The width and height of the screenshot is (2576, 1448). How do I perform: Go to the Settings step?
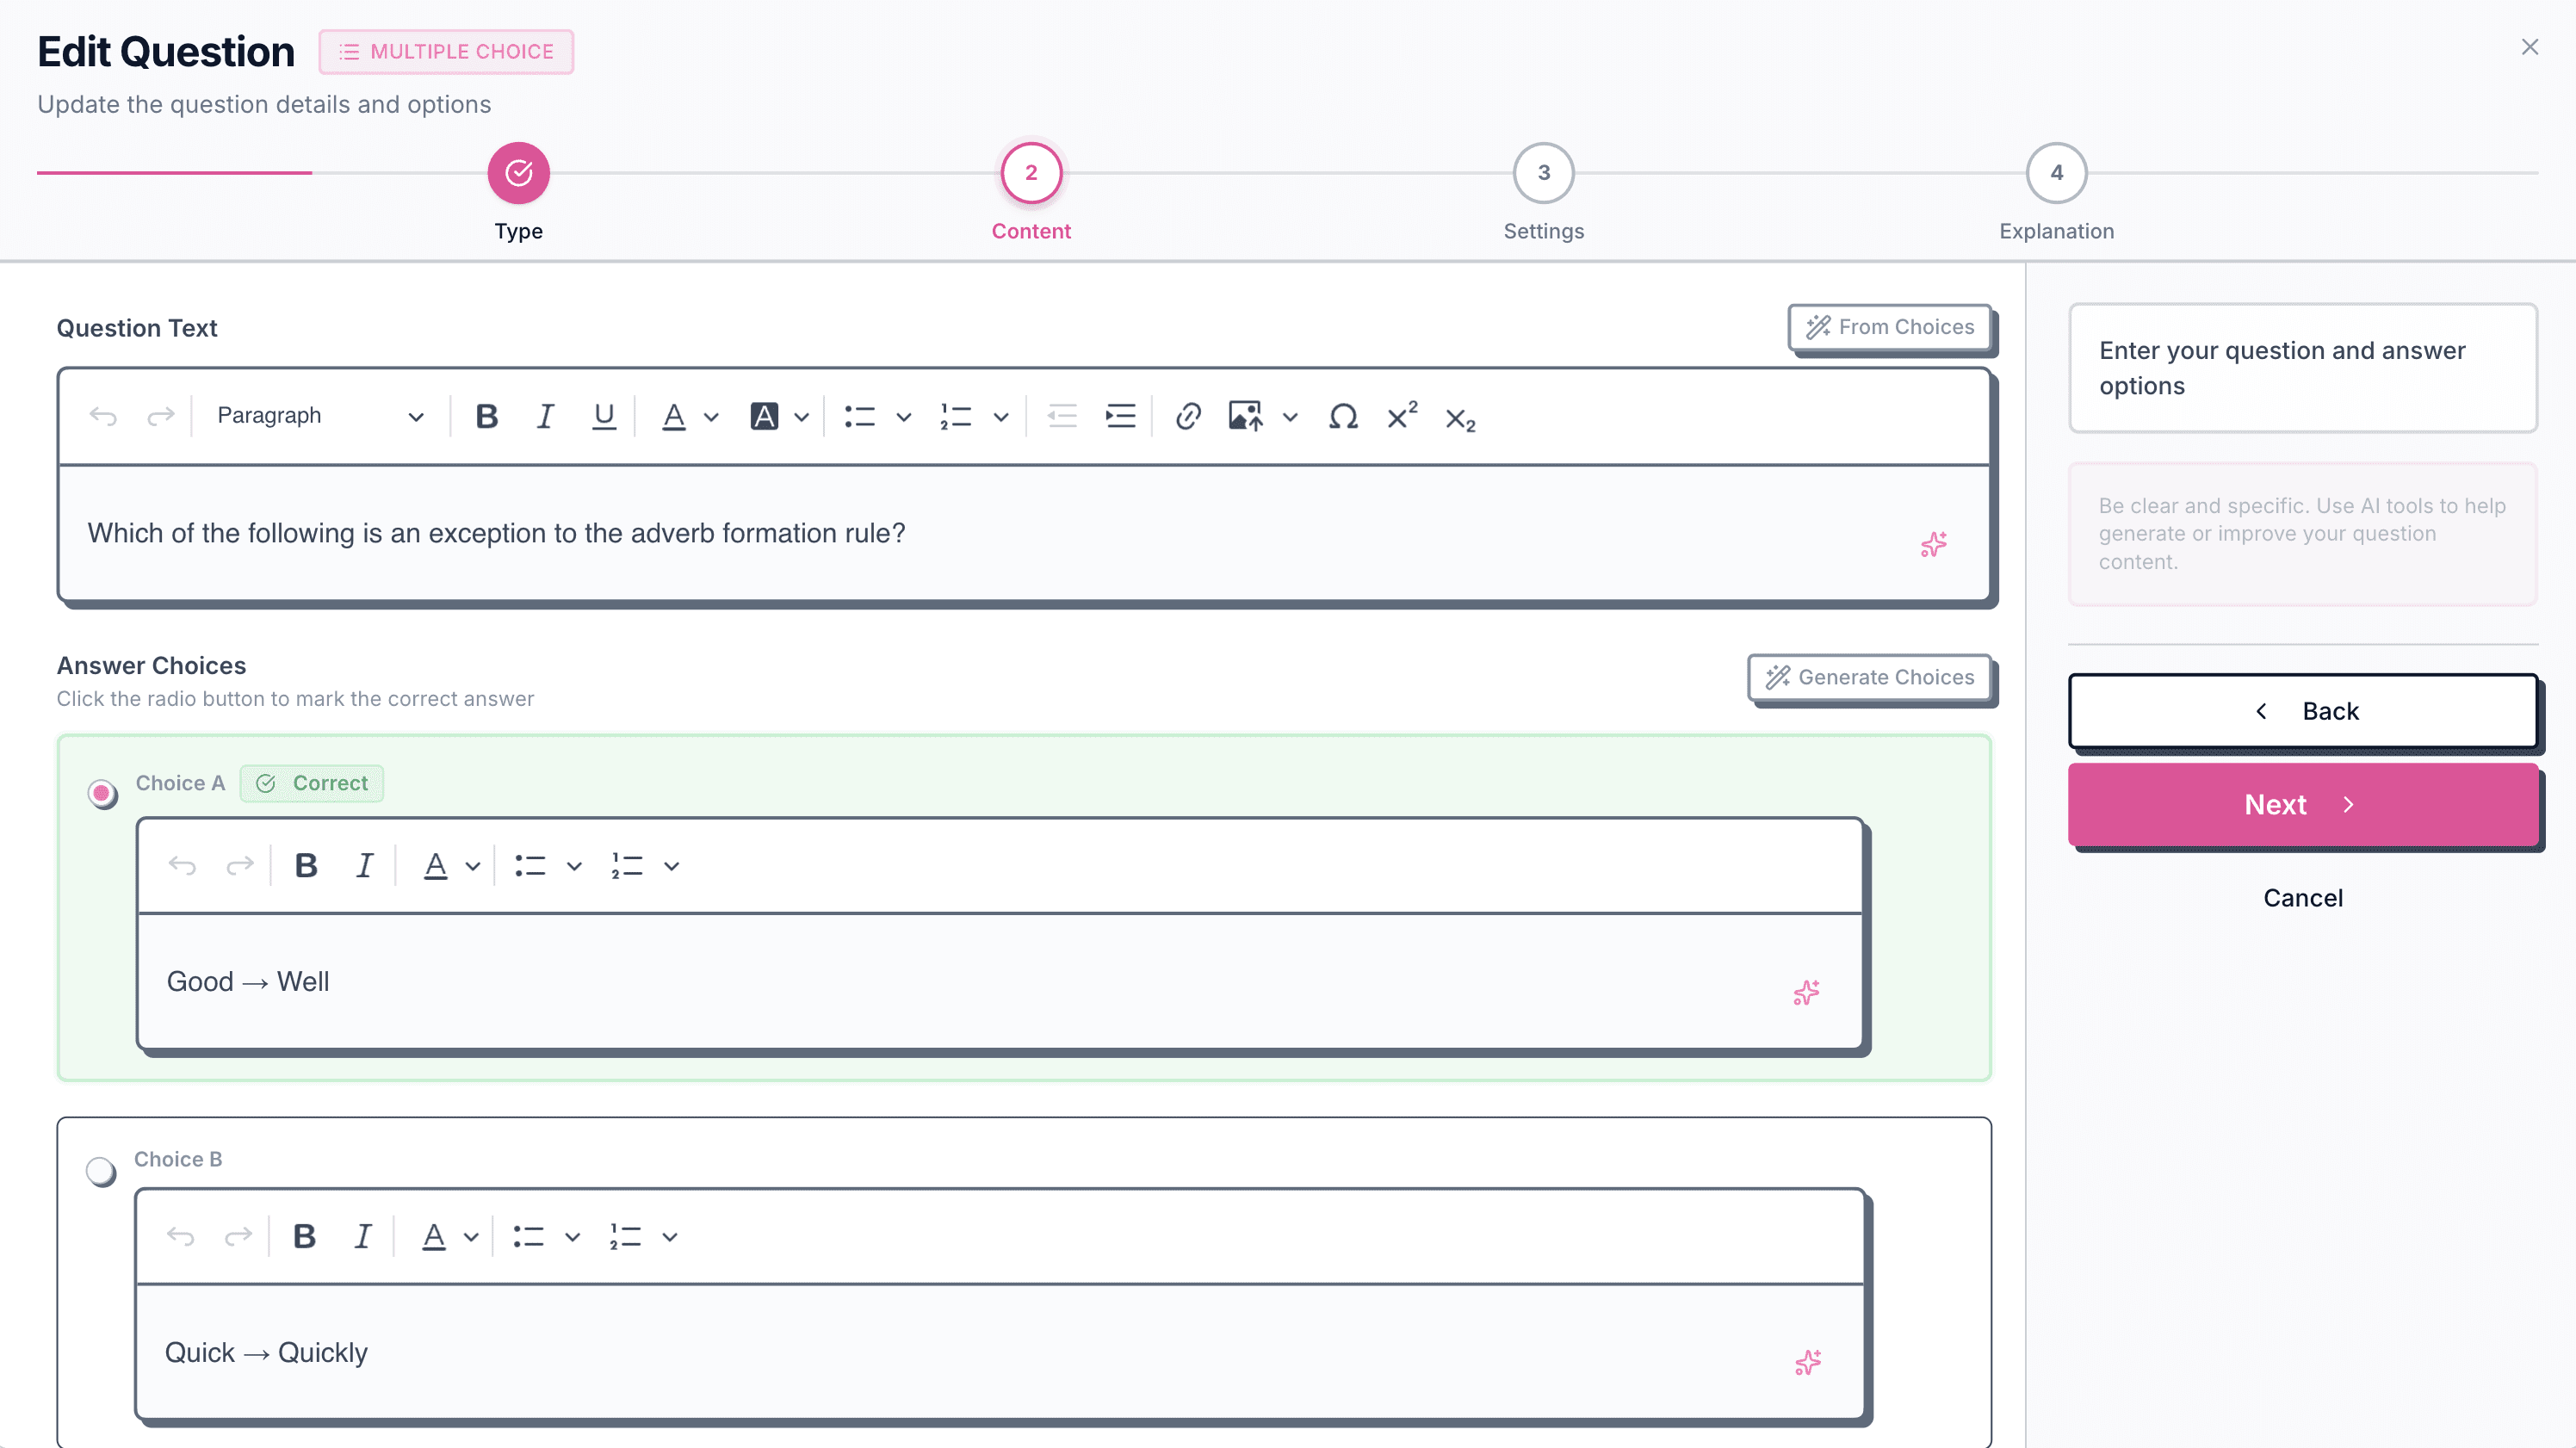click(x=1543, y=173)
